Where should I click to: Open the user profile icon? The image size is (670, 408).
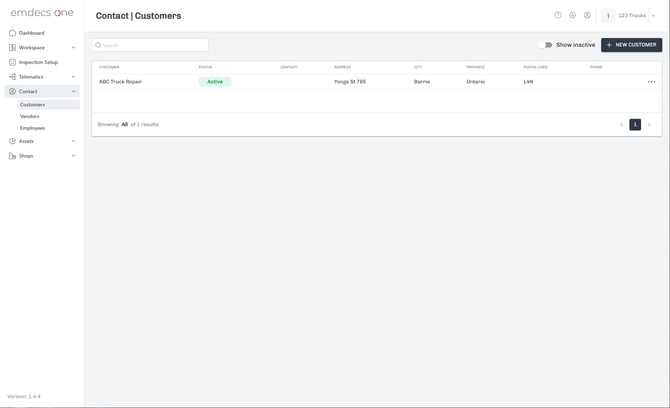588,15
